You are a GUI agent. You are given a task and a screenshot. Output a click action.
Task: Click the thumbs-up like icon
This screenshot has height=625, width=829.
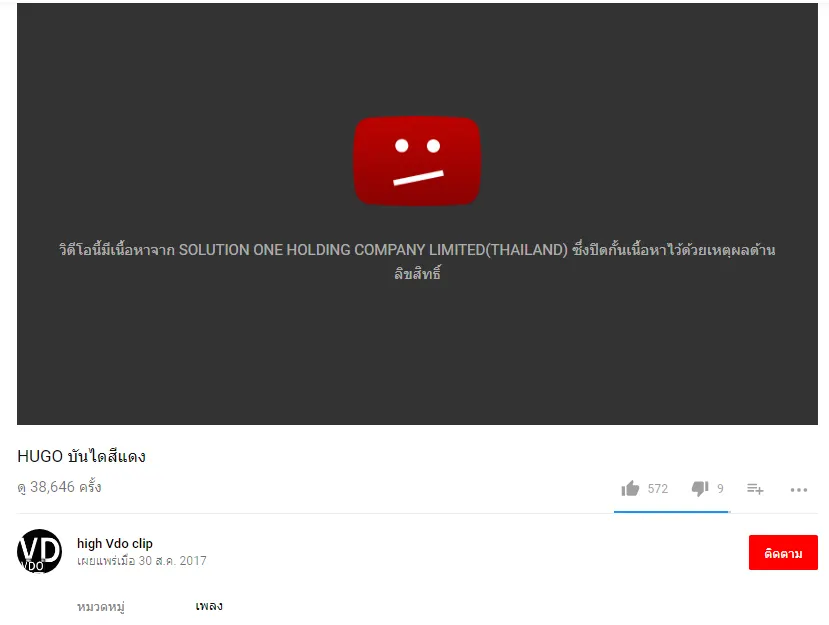630,489
